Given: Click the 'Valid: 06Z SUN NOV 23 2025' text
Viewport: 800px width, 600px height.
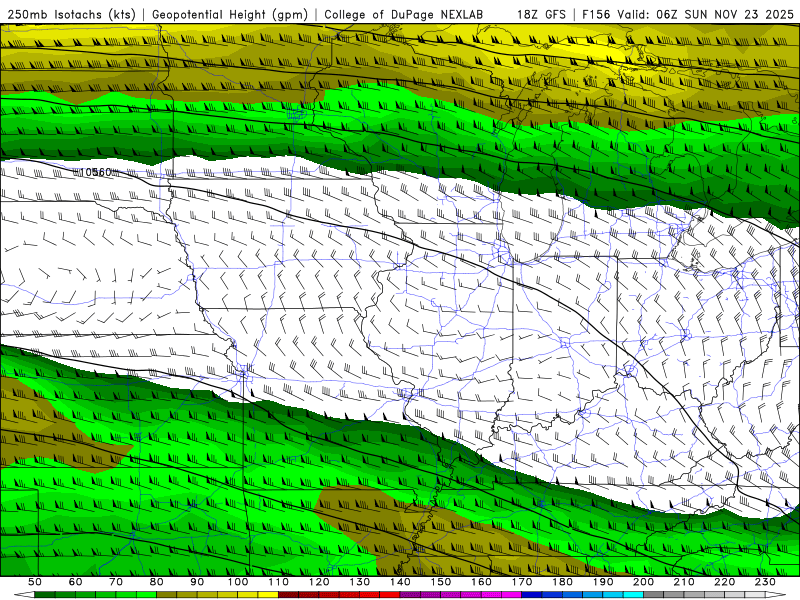Looking at the screenshot, I should 706,15.
